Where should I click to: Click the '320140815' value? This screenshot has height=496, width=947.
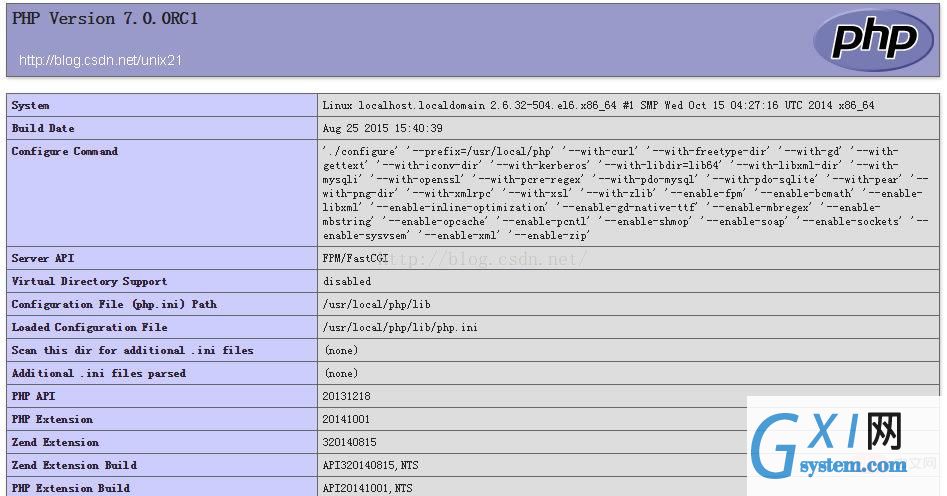click(350, 442)
